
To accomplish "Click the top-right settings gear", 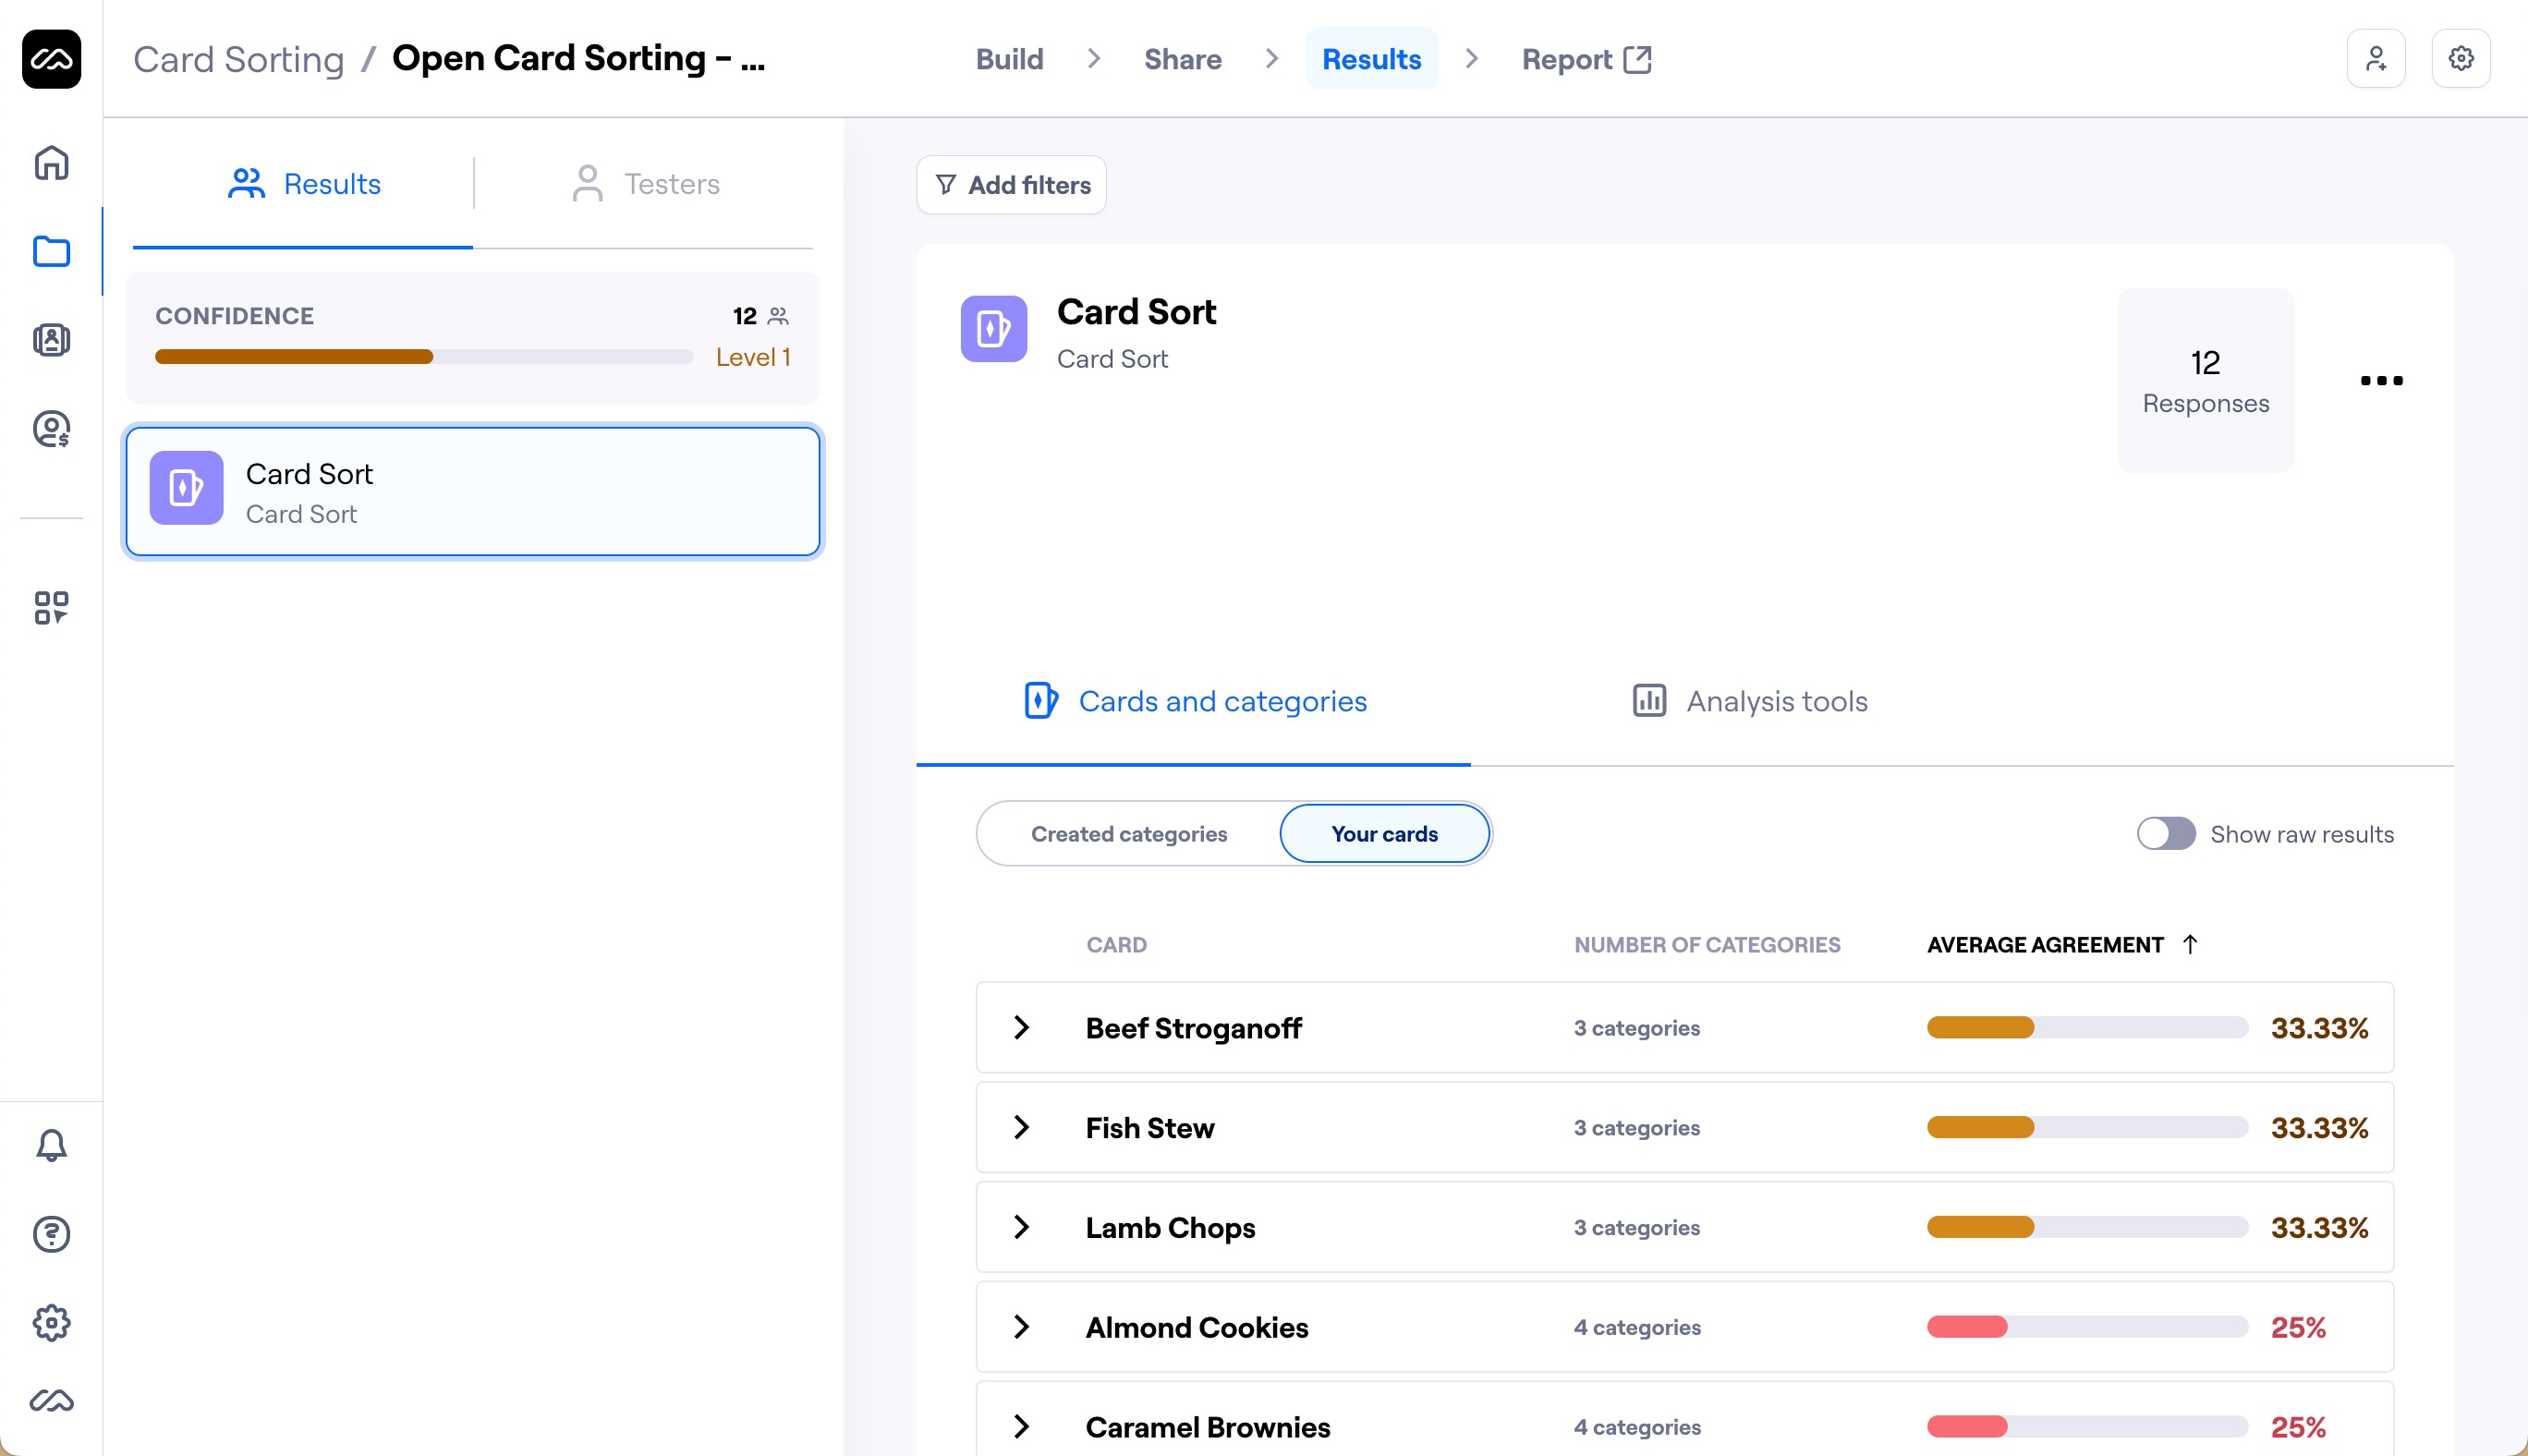I will click(2460, 59).
